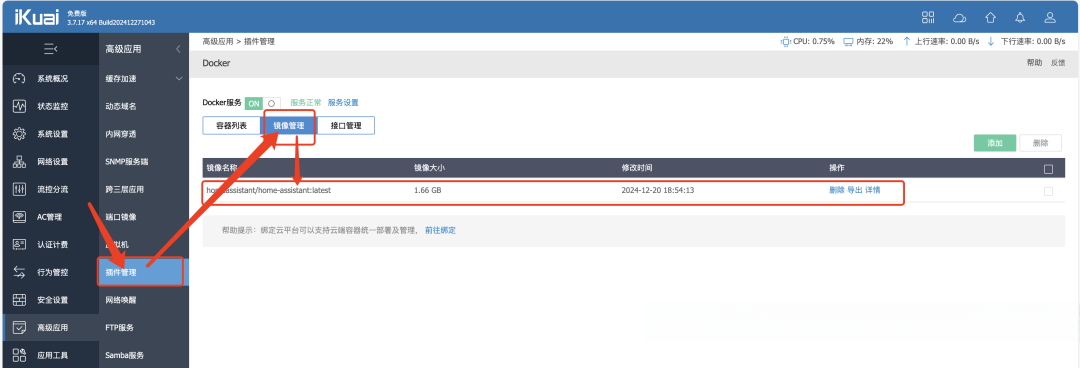Click the CPU chip status icon

(785, 41)
